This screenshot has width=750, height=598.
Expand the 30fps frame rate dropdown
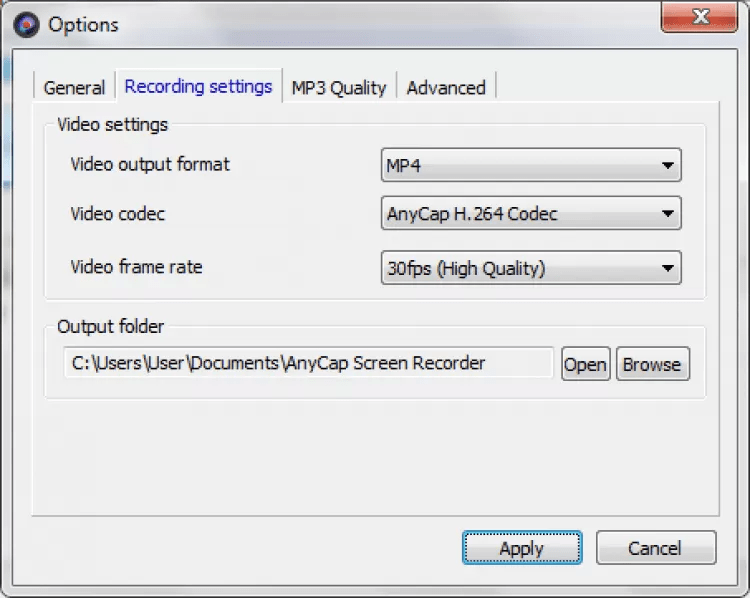point(531,268)
